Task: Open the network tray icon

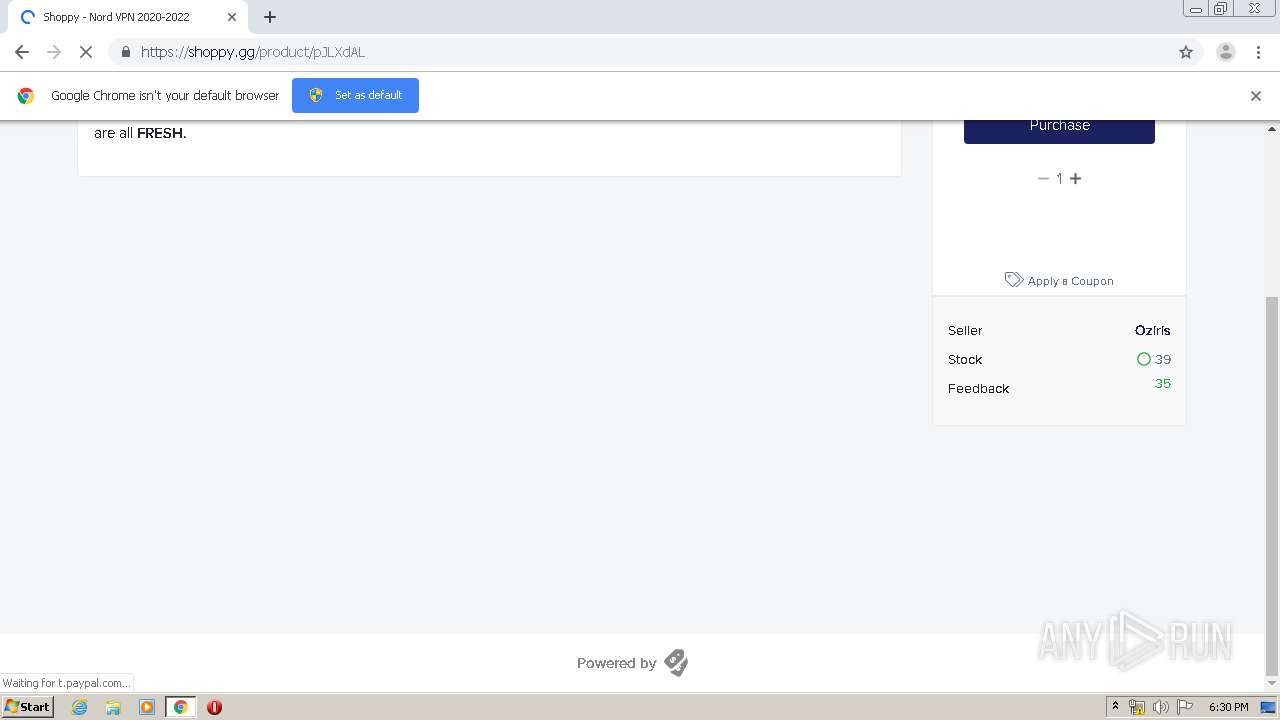Action: point(1137,707)
